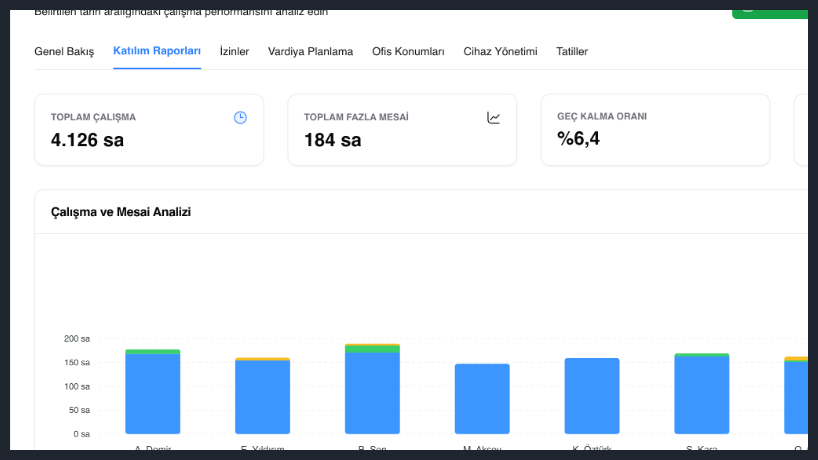Click the K. Öztürk chart bar
This screenshot has height=460, width=818.
click(x=592, y=396)
